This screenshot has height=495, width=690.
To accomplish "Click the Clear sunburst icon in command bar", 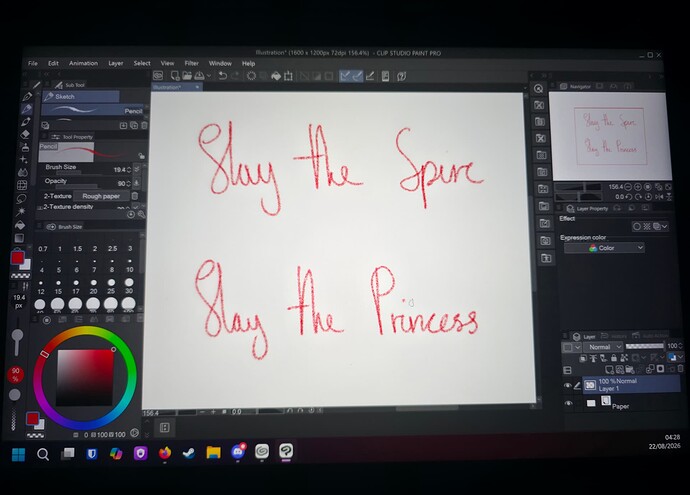I will [x=251, y=76].
